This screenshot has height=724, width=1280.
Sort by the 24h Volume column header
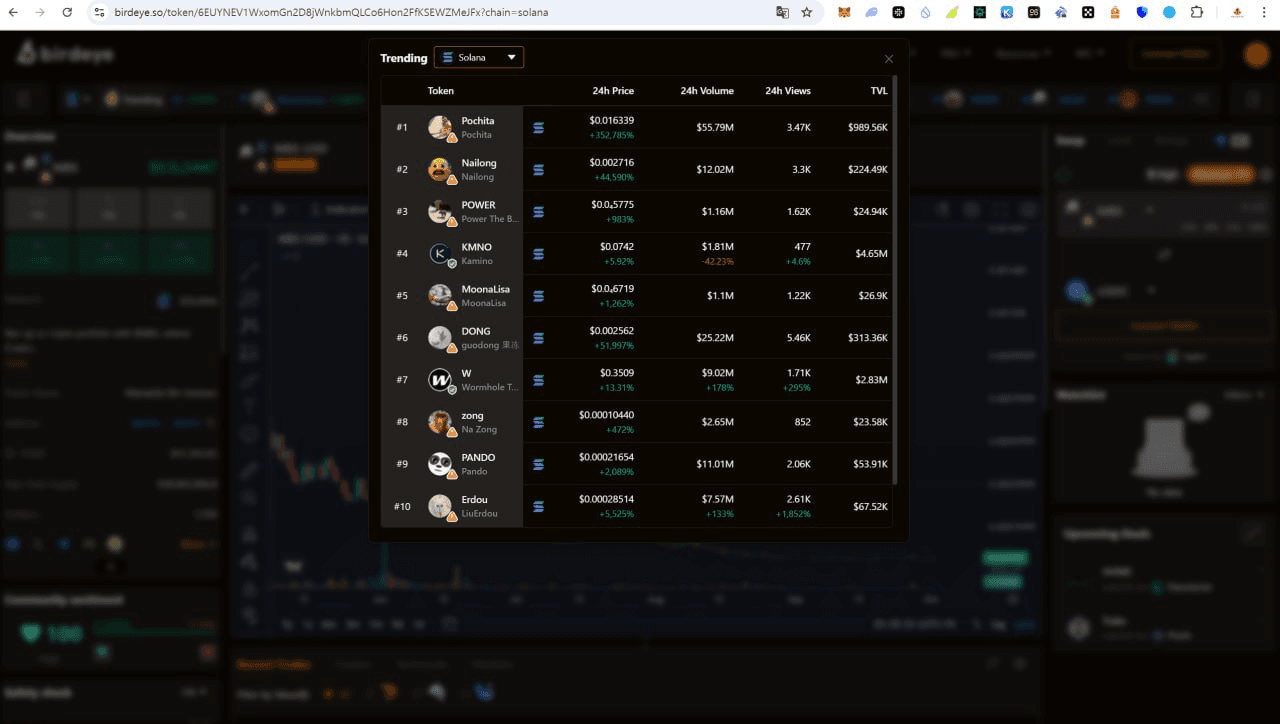click(707, 91)
